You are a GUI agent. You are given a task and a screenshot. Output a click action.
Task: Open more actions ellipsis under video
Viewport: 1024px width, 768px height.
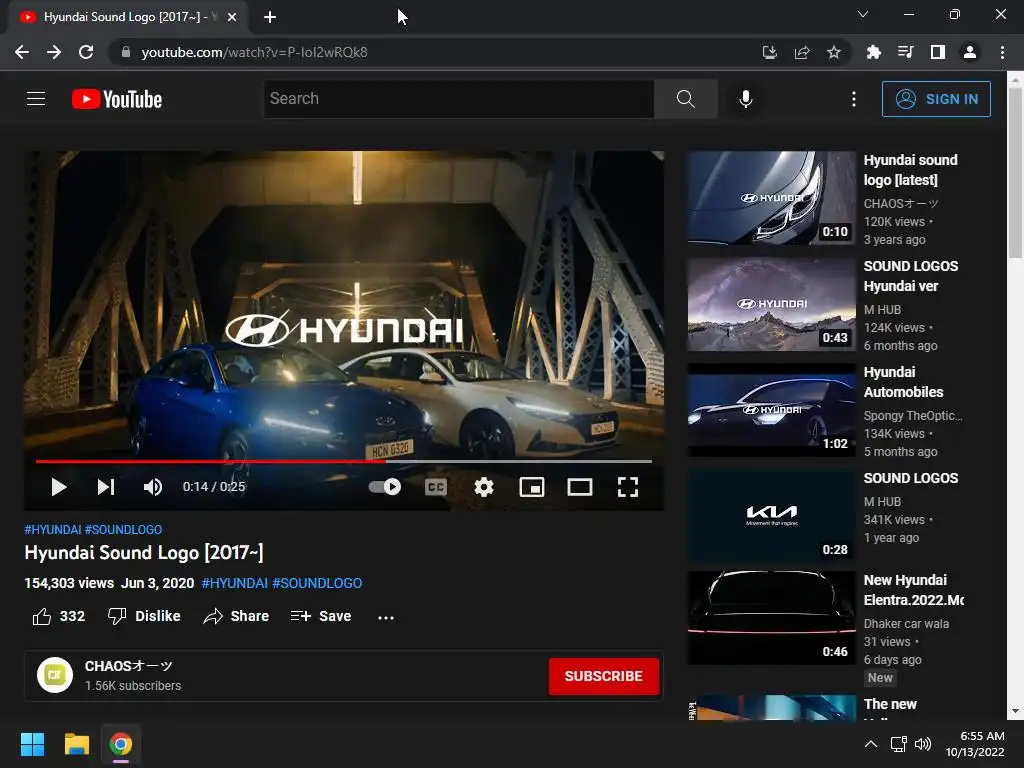[x=386, y=617]
